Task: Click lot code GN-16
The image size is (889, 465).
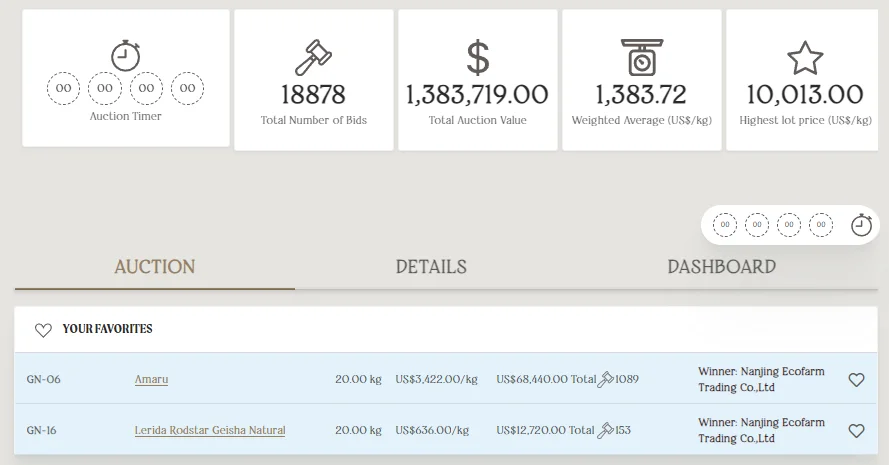Action: click(x=41, y=430)
